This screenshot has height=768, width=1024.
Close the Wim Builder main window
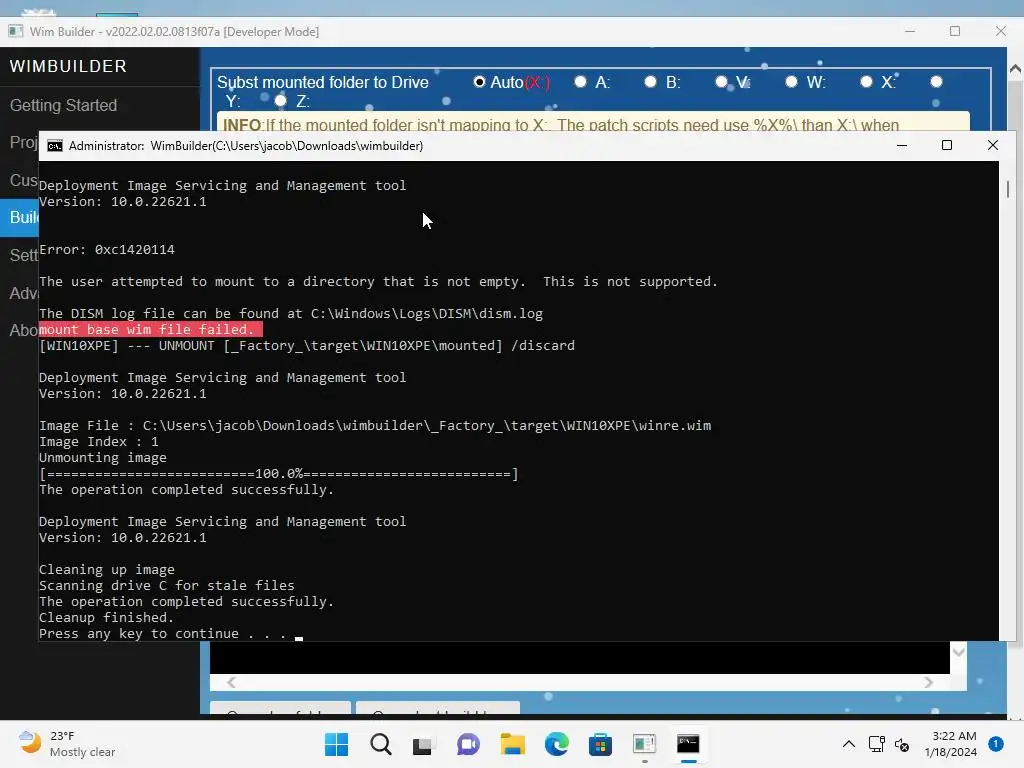click(1000, 31)
